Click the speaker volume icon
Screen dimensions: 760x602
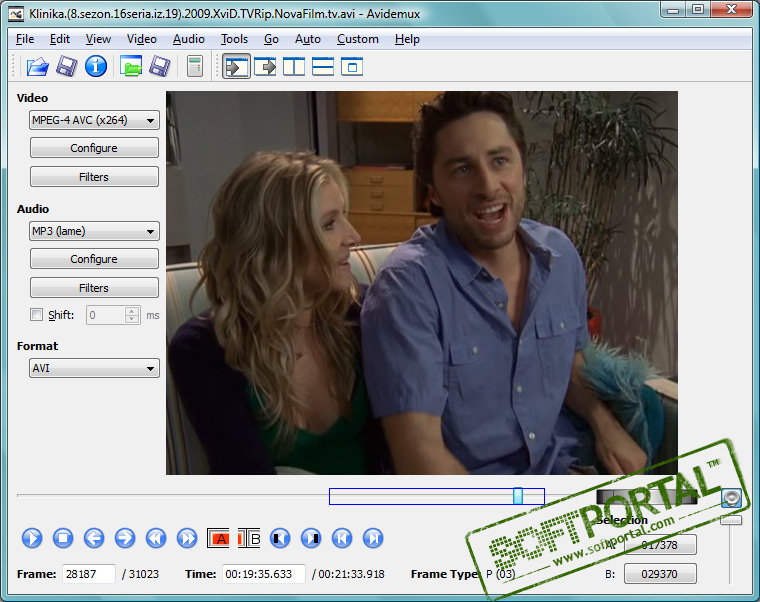pos(731,498)
